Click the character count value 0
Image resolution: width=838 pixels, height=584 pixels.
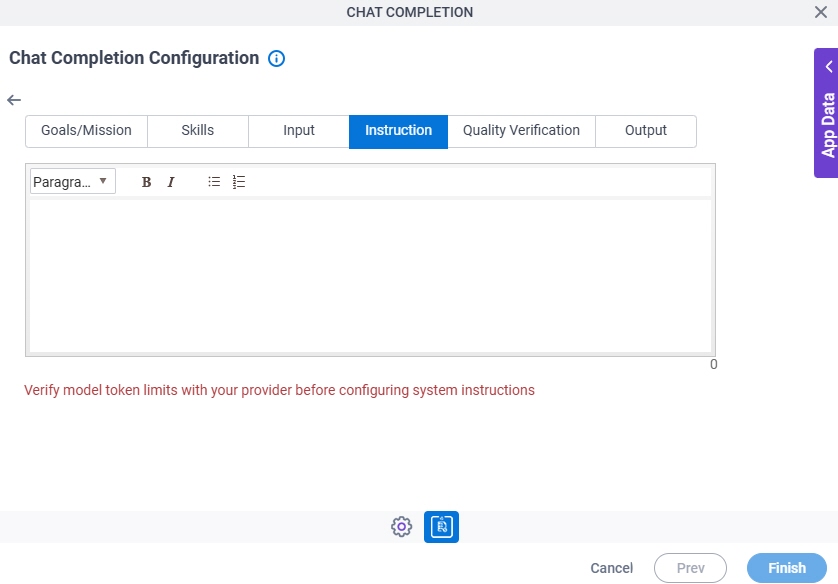tap(713, 364)
